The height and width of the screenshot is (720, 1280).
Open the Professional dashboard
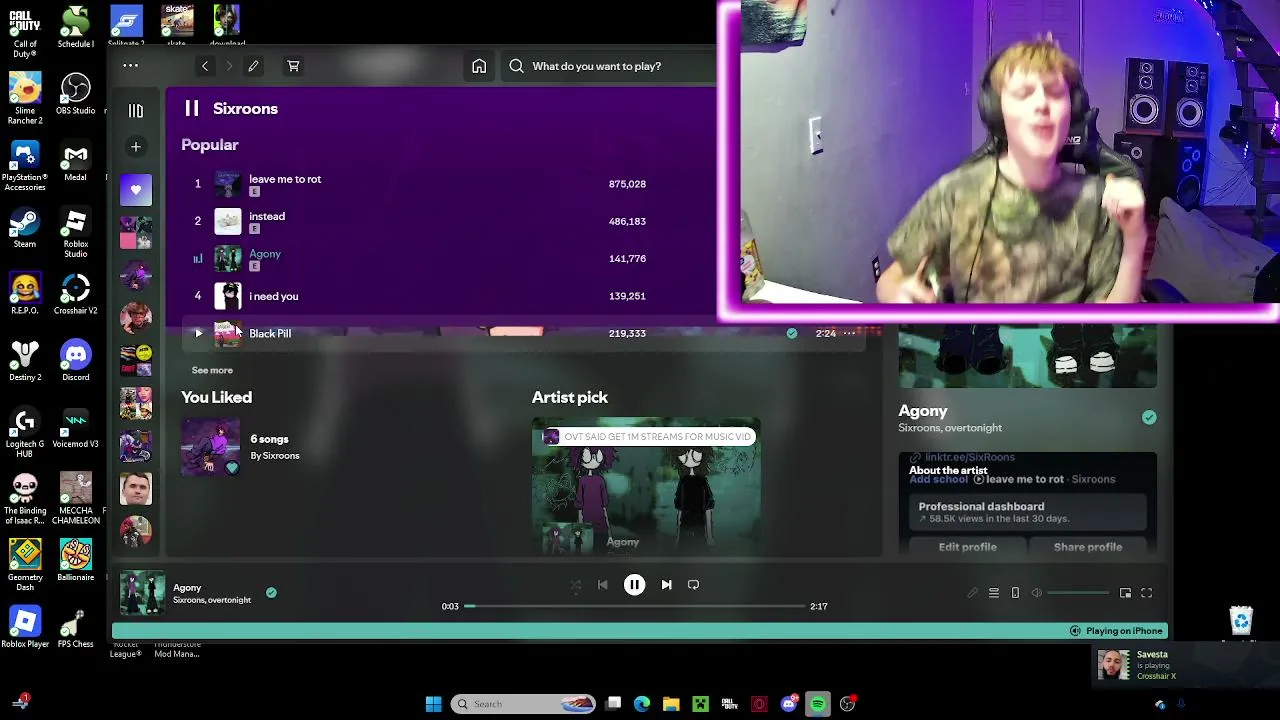(x=1028, y=512)
